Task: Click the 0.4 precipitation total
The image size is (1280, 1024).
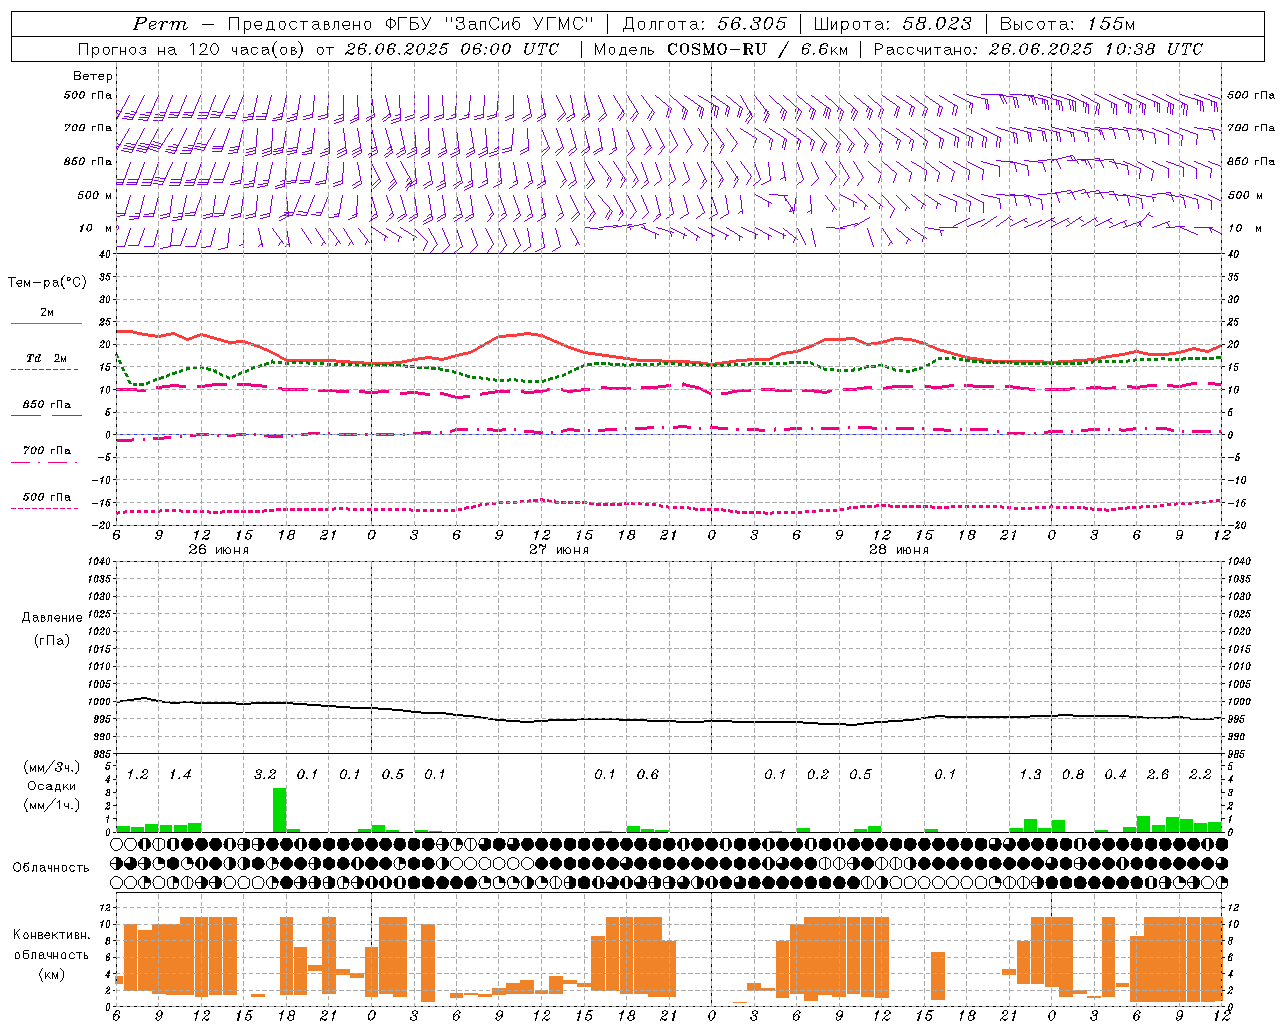Action: coord(1116,774)
